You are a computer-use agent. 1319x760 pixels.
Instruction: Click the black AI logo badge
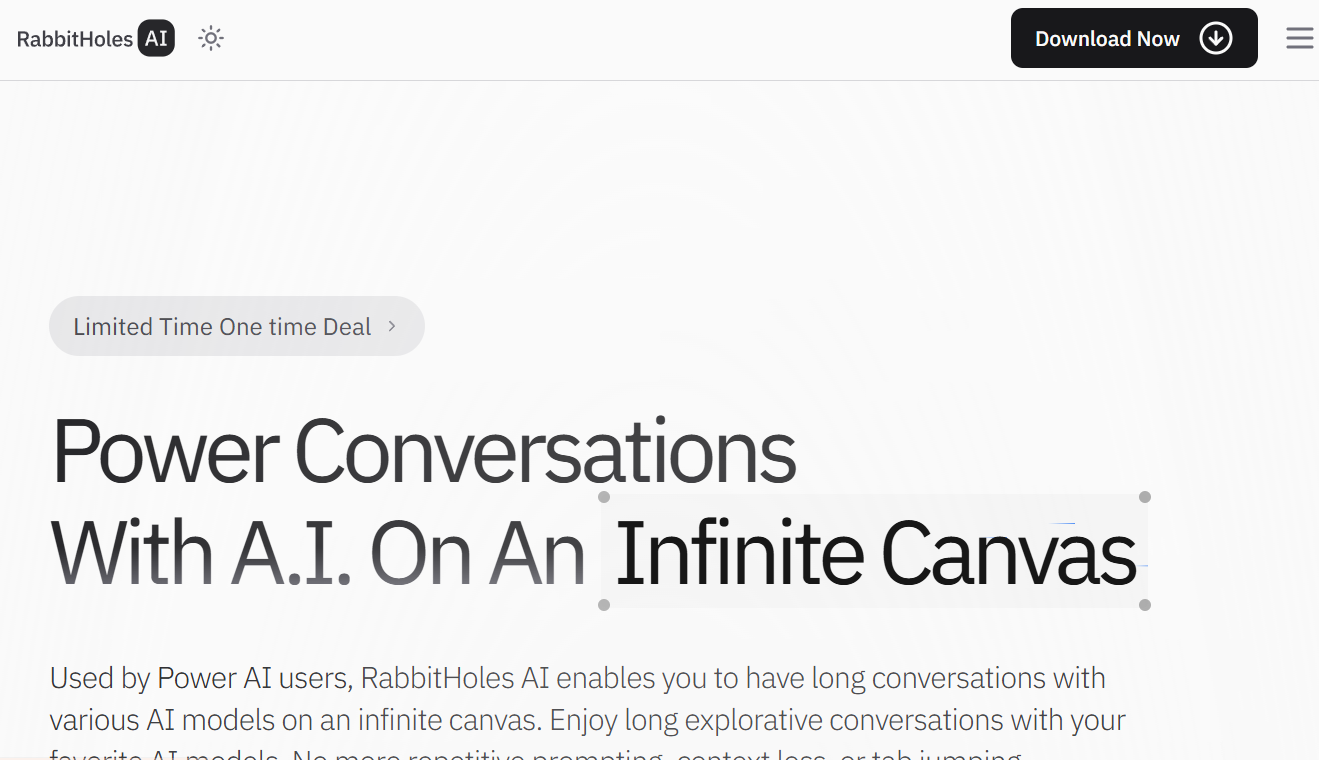155,38
